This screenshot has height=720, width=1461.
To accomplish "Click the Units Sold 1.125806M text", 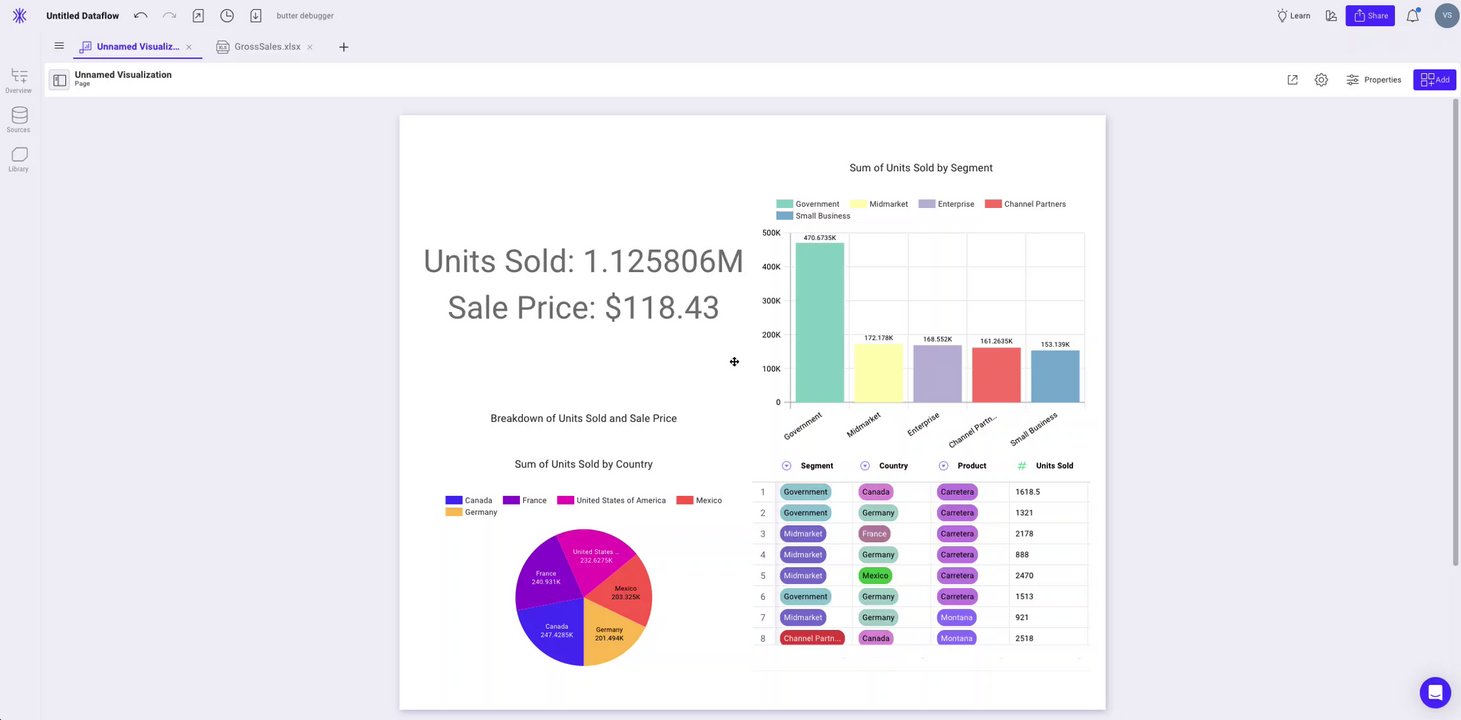I will (x=583, y=261).
